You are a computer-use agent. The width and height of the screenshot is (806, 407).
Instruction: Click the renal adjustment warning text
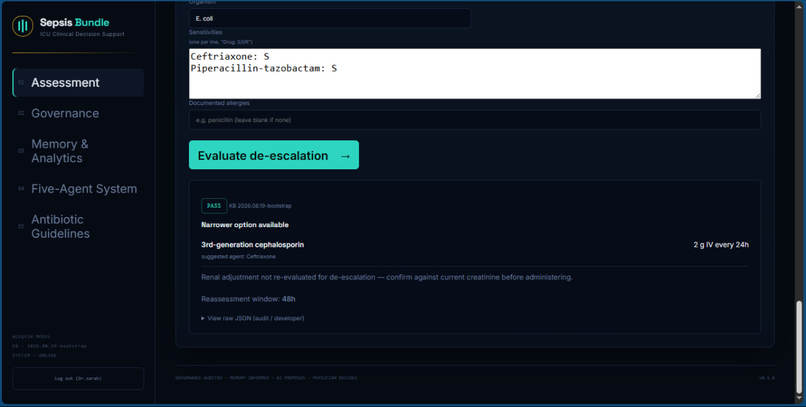point(387,277)
